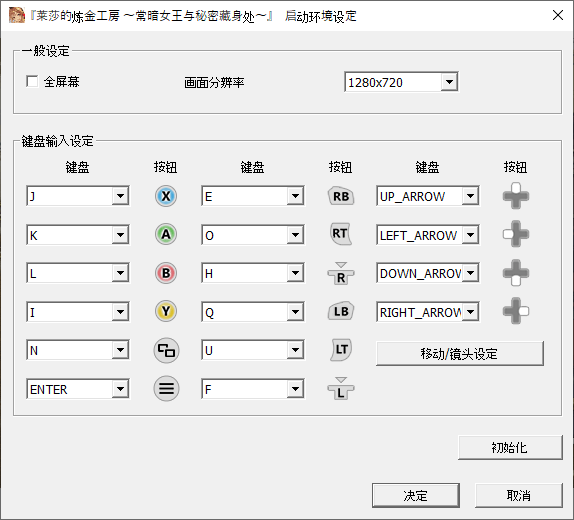Click the red B controller button icon
Image resolution: width=574 pixels, height=520 pixels.
(x=166, y=273)
